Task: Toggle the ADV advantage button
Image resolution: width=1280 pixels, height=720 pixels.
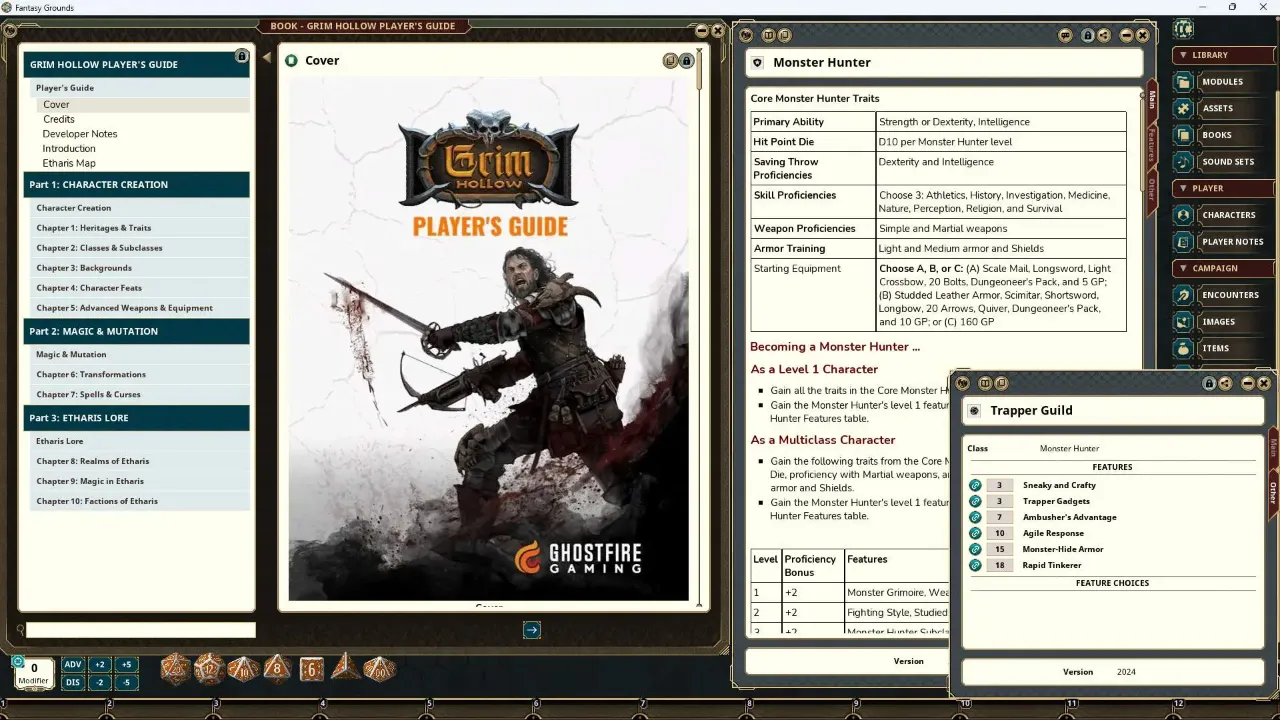Action: pyautogui.click(x=73, y=665)
